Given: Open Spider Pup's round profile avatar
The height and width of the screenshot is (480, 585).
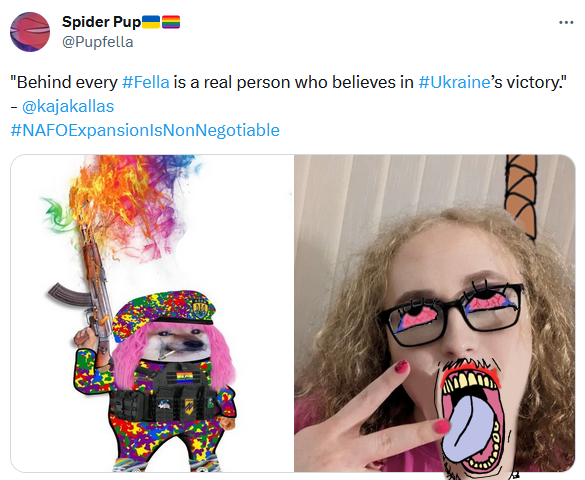Looking at the screenshot, I should coord(30,32).
